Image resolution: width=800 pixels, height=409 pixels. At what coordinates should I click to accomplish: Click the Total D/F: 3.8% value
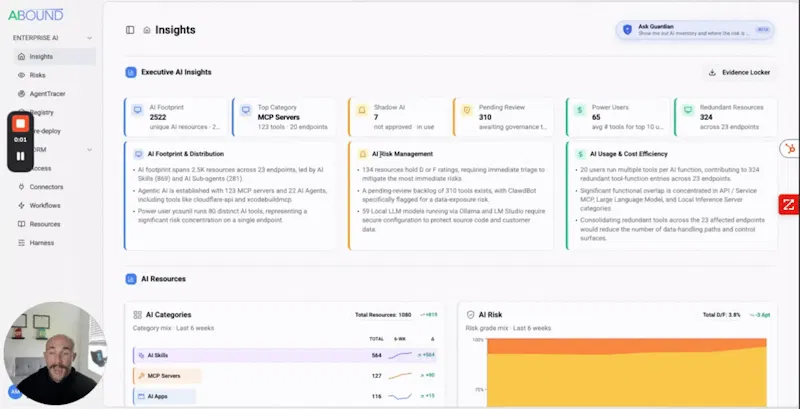[x=721, y=315]
